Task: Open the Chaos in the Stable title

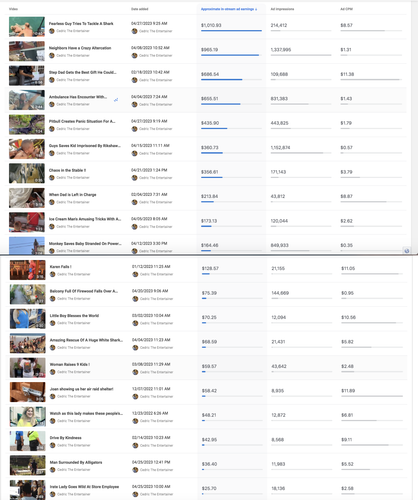Action: (67, 170)
